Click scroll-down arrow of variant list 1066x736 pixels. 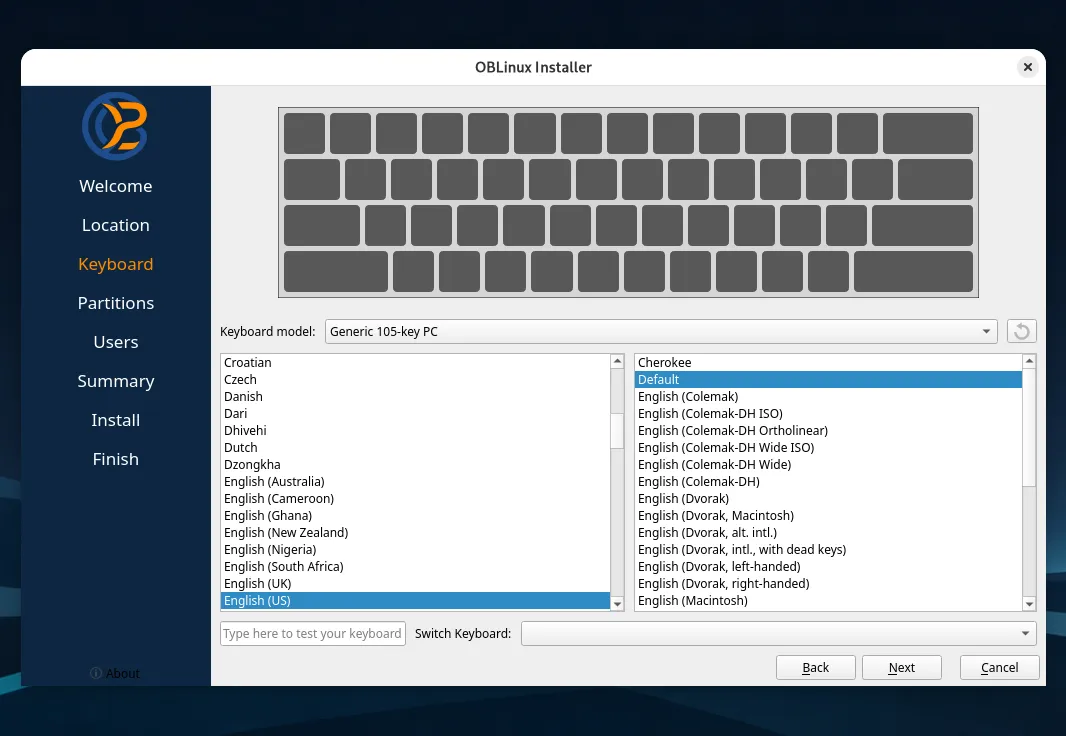1029,603
